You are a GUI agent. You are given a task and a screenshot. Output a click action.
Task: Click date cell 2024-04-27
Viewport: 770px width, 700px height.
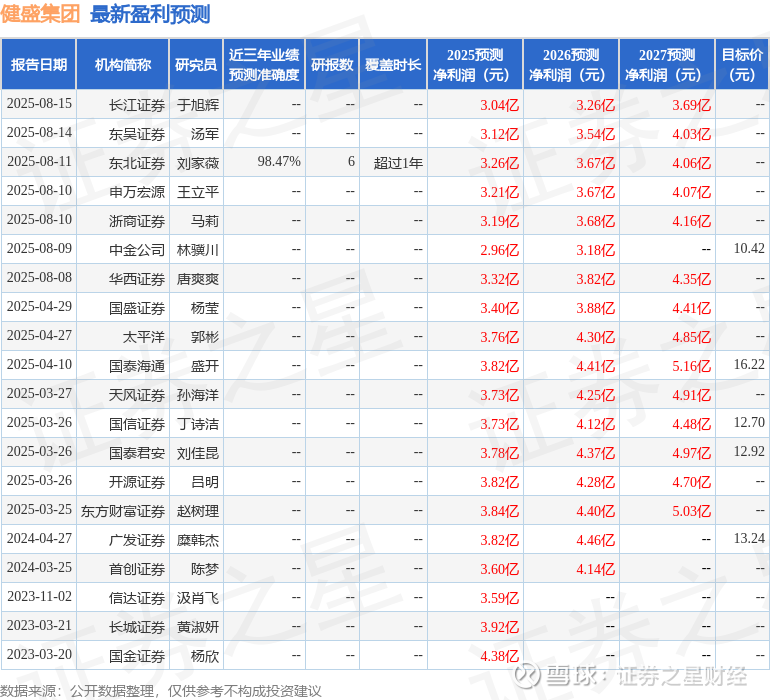(39, 538)
